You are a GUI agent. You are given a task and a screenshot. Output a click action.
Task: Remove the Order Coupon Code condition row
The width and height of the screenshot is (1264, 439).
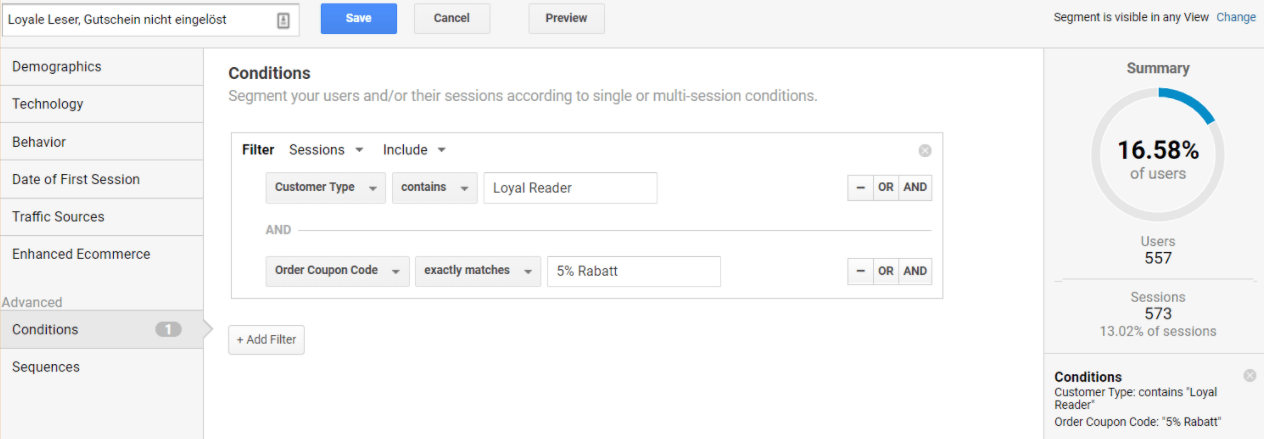860,271
